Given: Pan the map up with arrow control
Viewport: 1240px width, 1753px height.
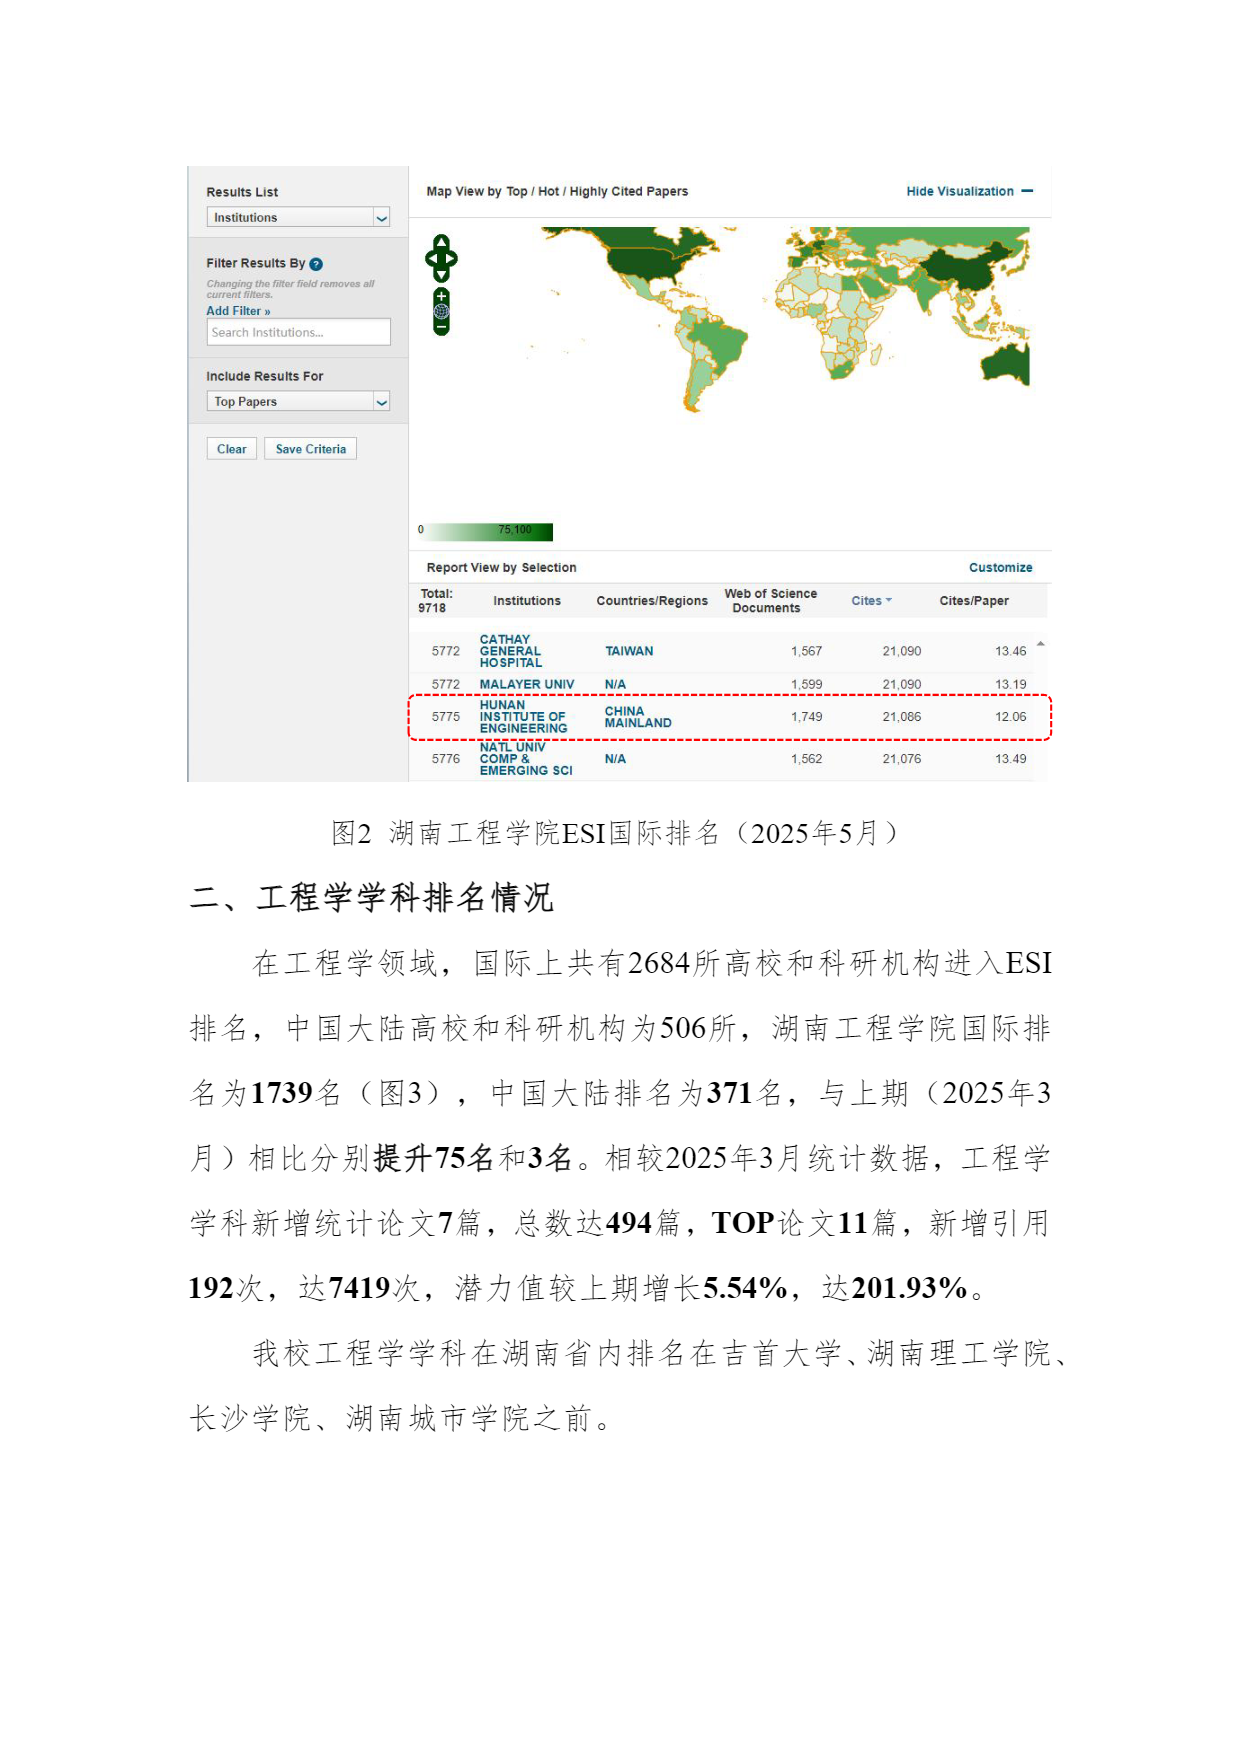Looking at the screenshot, I should coord(441,242).
